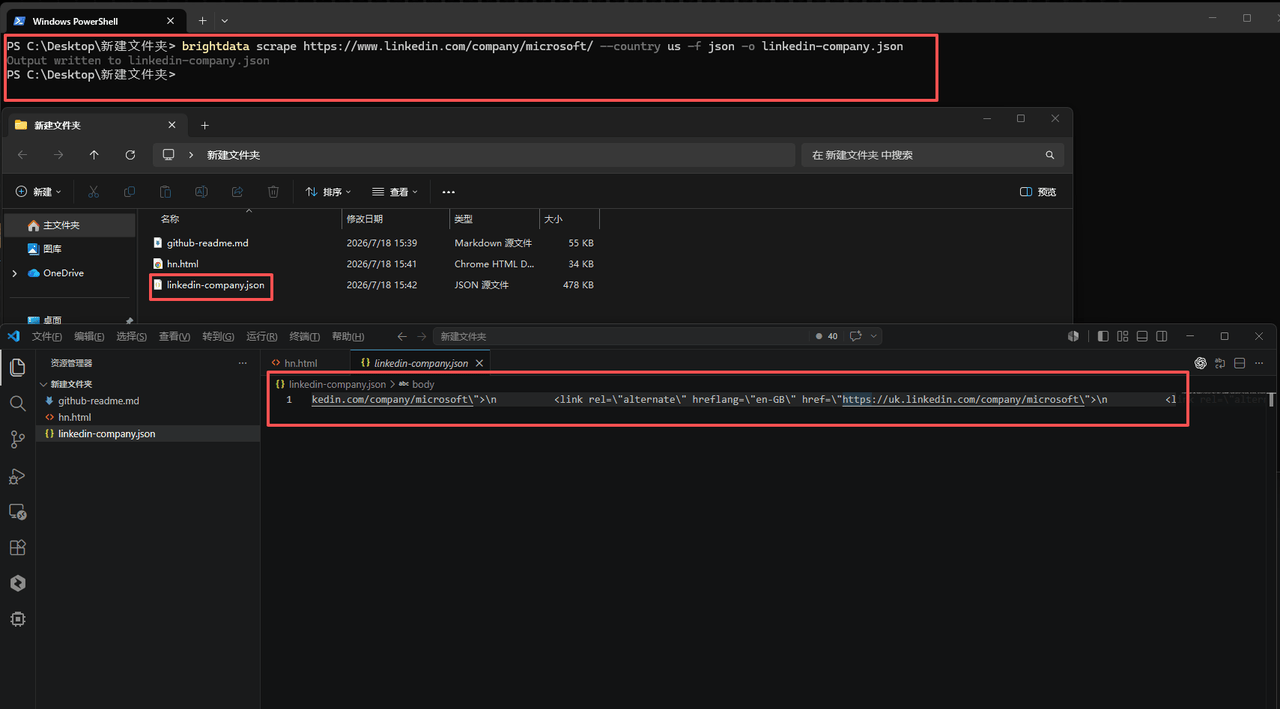Open the Extensions view in VS Code
Image resolution: width=1280 pixels, height=709 pixels.
[x=17, y=547]
